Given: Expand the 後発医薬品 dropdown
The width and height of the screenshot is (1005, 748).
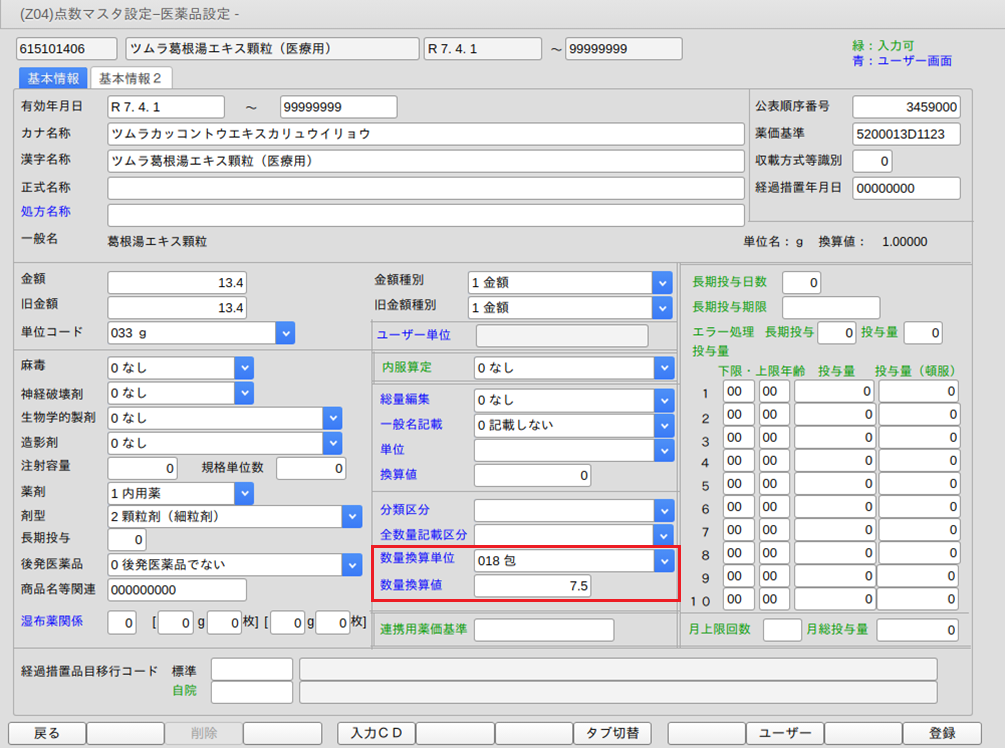Looking at the screenshot, I should click(351, 565).
